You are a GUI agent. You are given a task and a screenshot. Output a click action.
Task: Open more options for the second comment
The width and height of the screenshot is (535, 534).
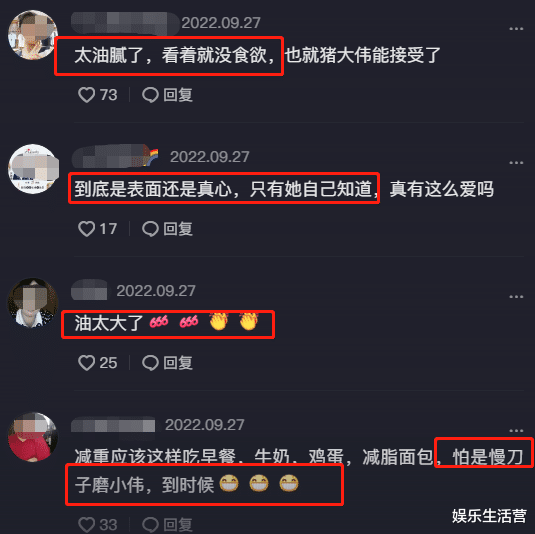coord(516,163)
